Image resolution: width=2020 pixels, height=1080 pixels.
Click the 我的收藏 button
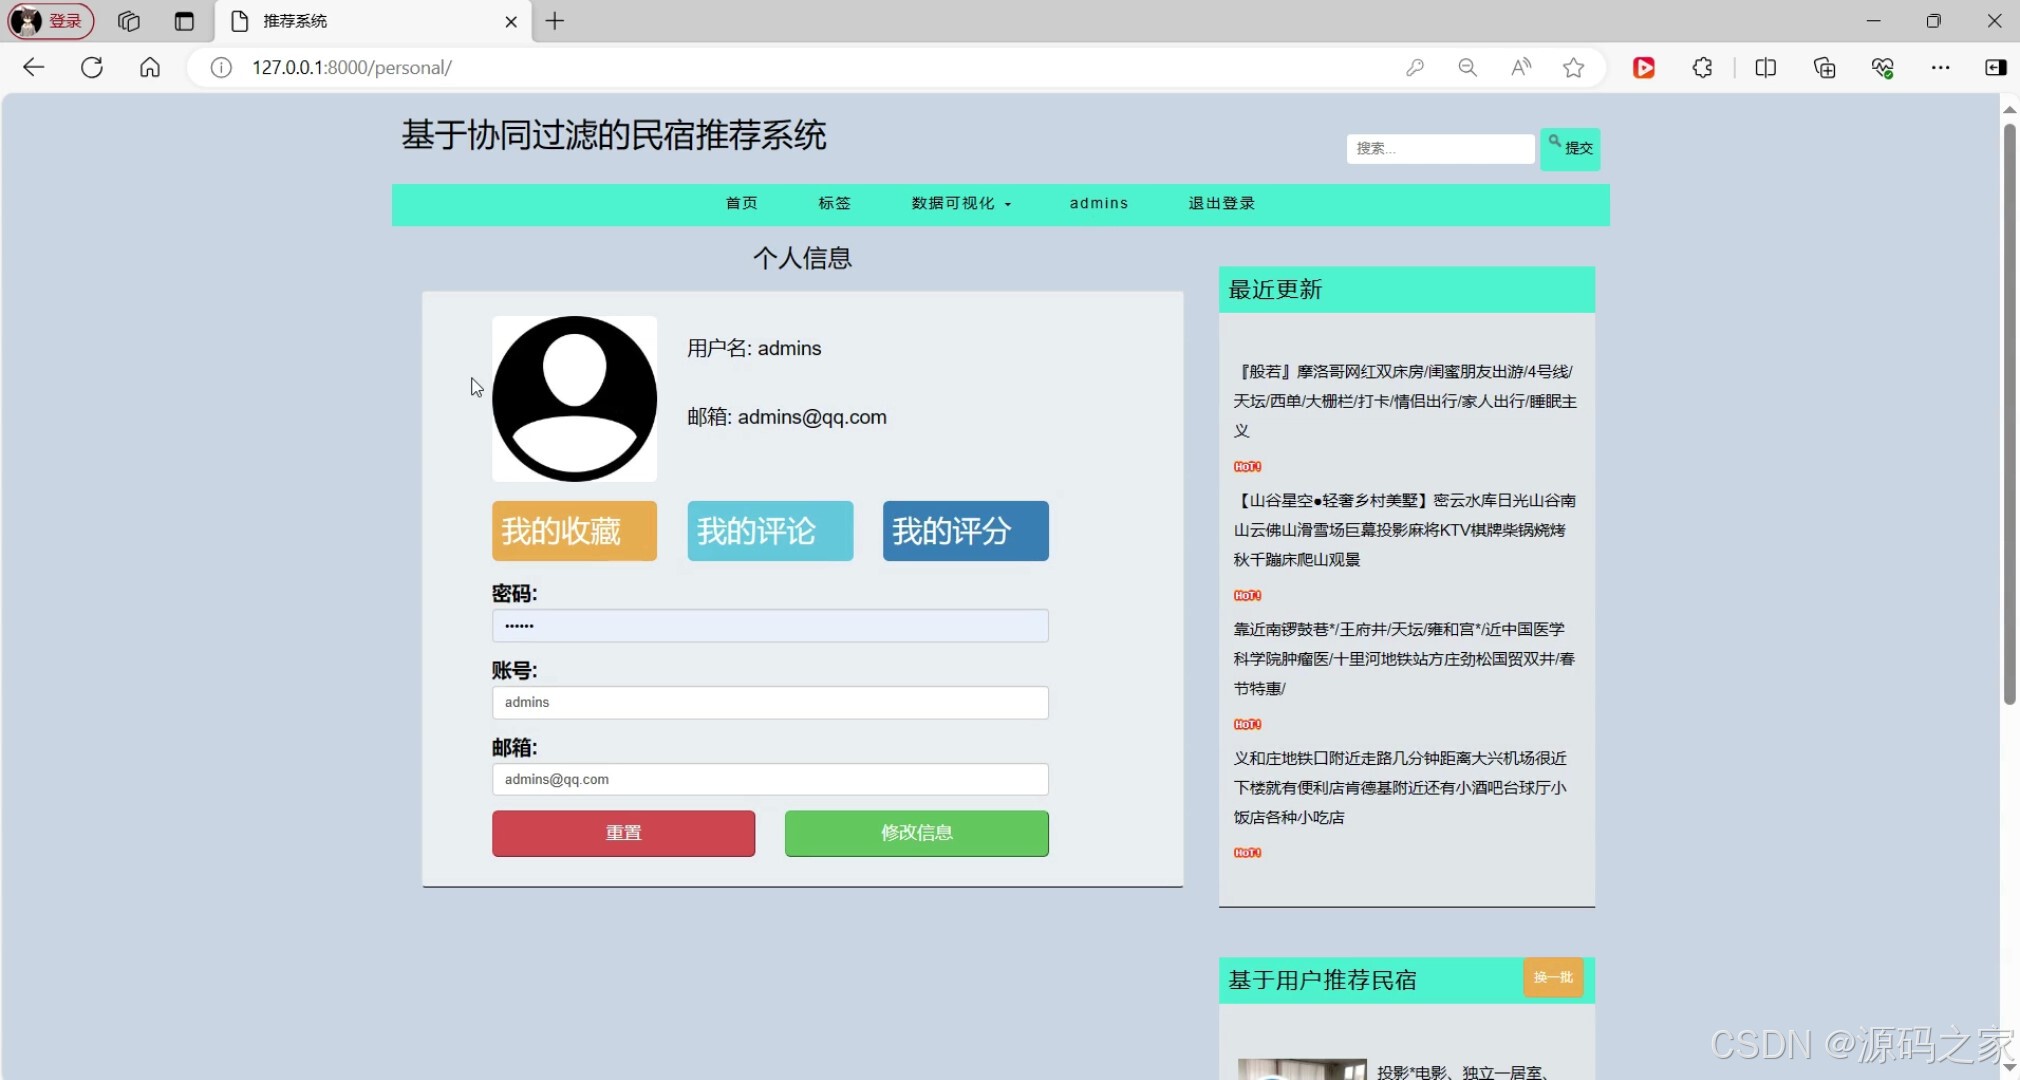(x=573, y=531)
